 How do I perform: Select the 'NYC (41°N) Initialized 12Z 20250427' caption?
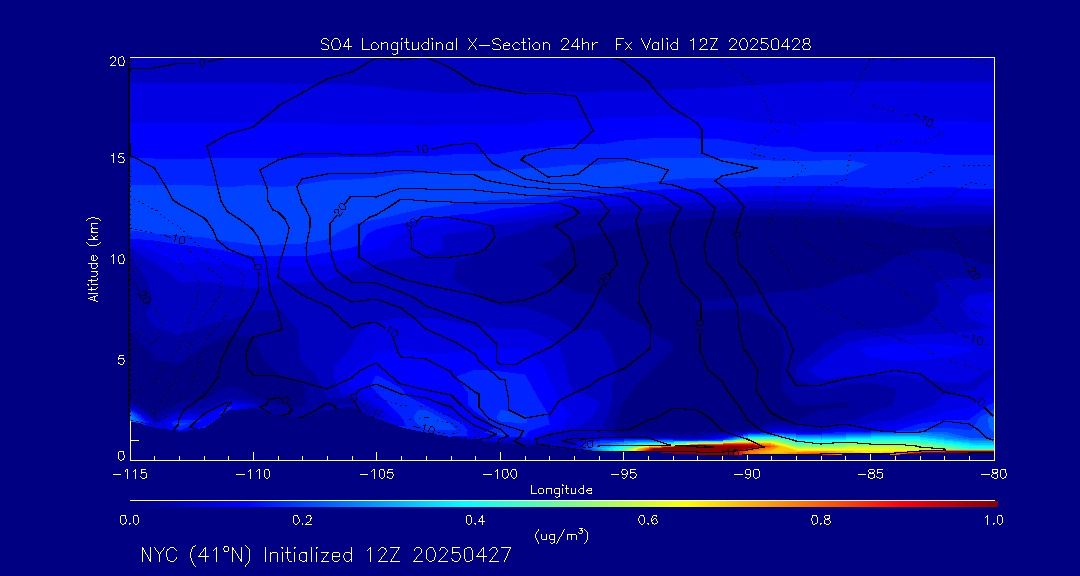pos(326,555)
